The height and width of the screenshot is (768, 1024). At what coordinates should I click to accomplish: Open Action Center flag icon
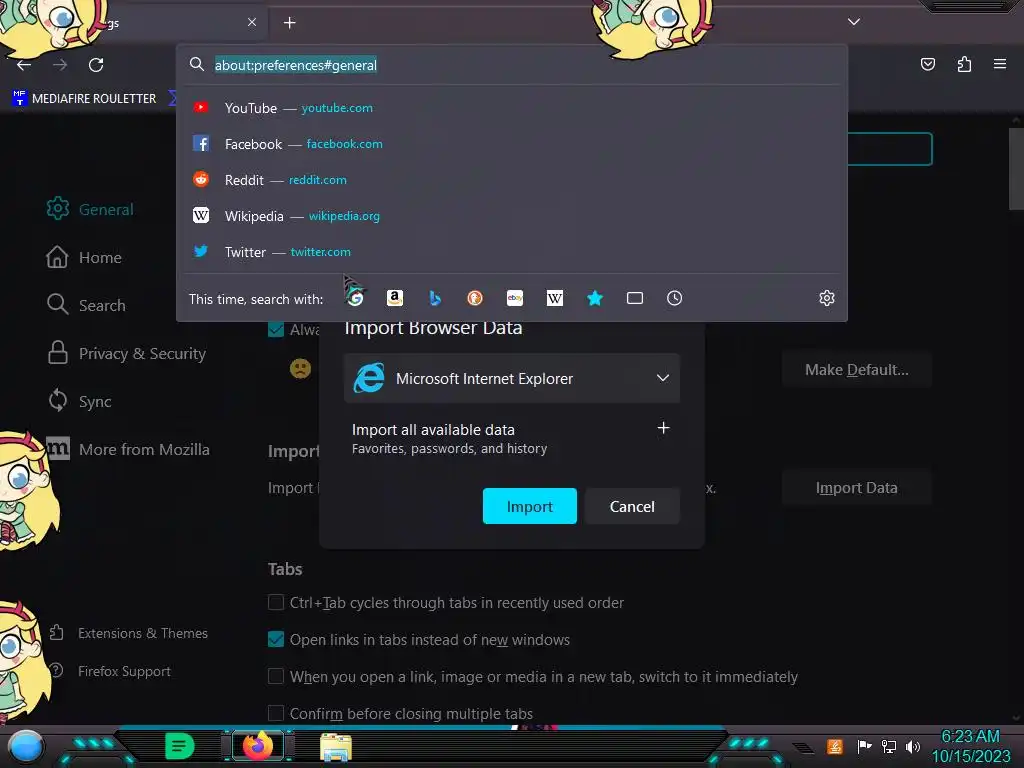[x=864, y=746]
